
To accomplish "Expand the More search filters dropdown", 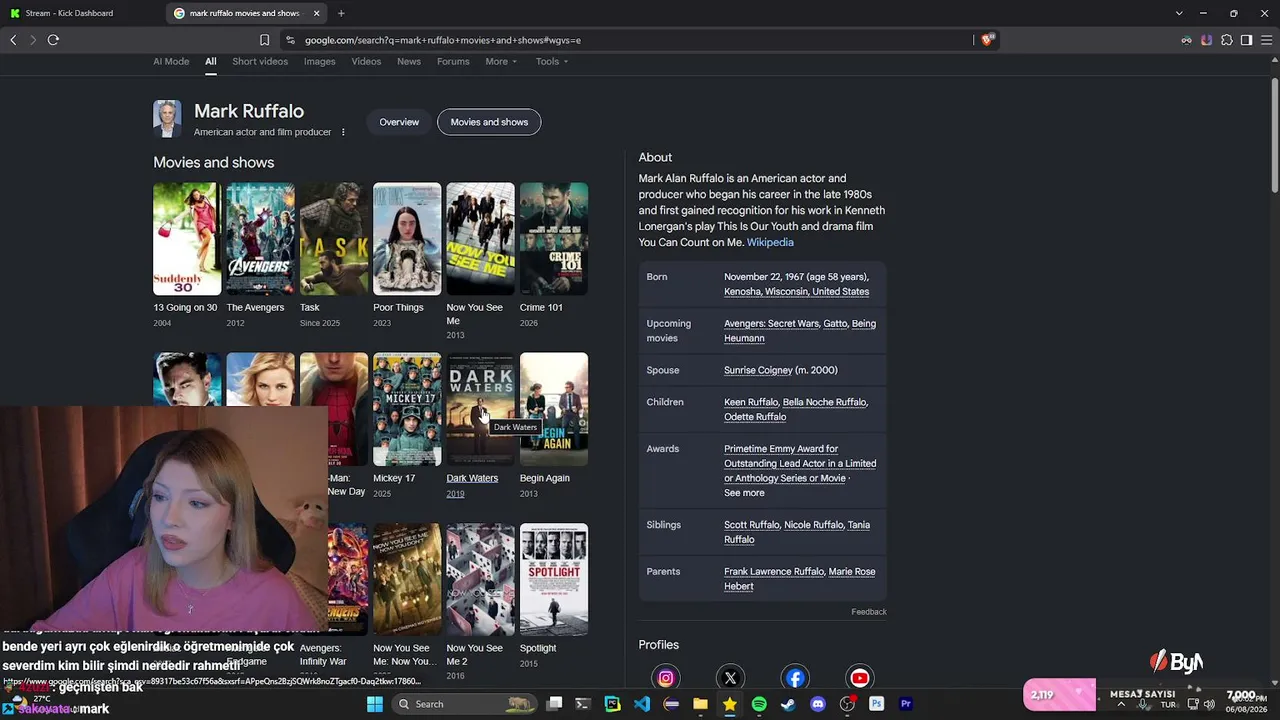I will pos(501,62).
